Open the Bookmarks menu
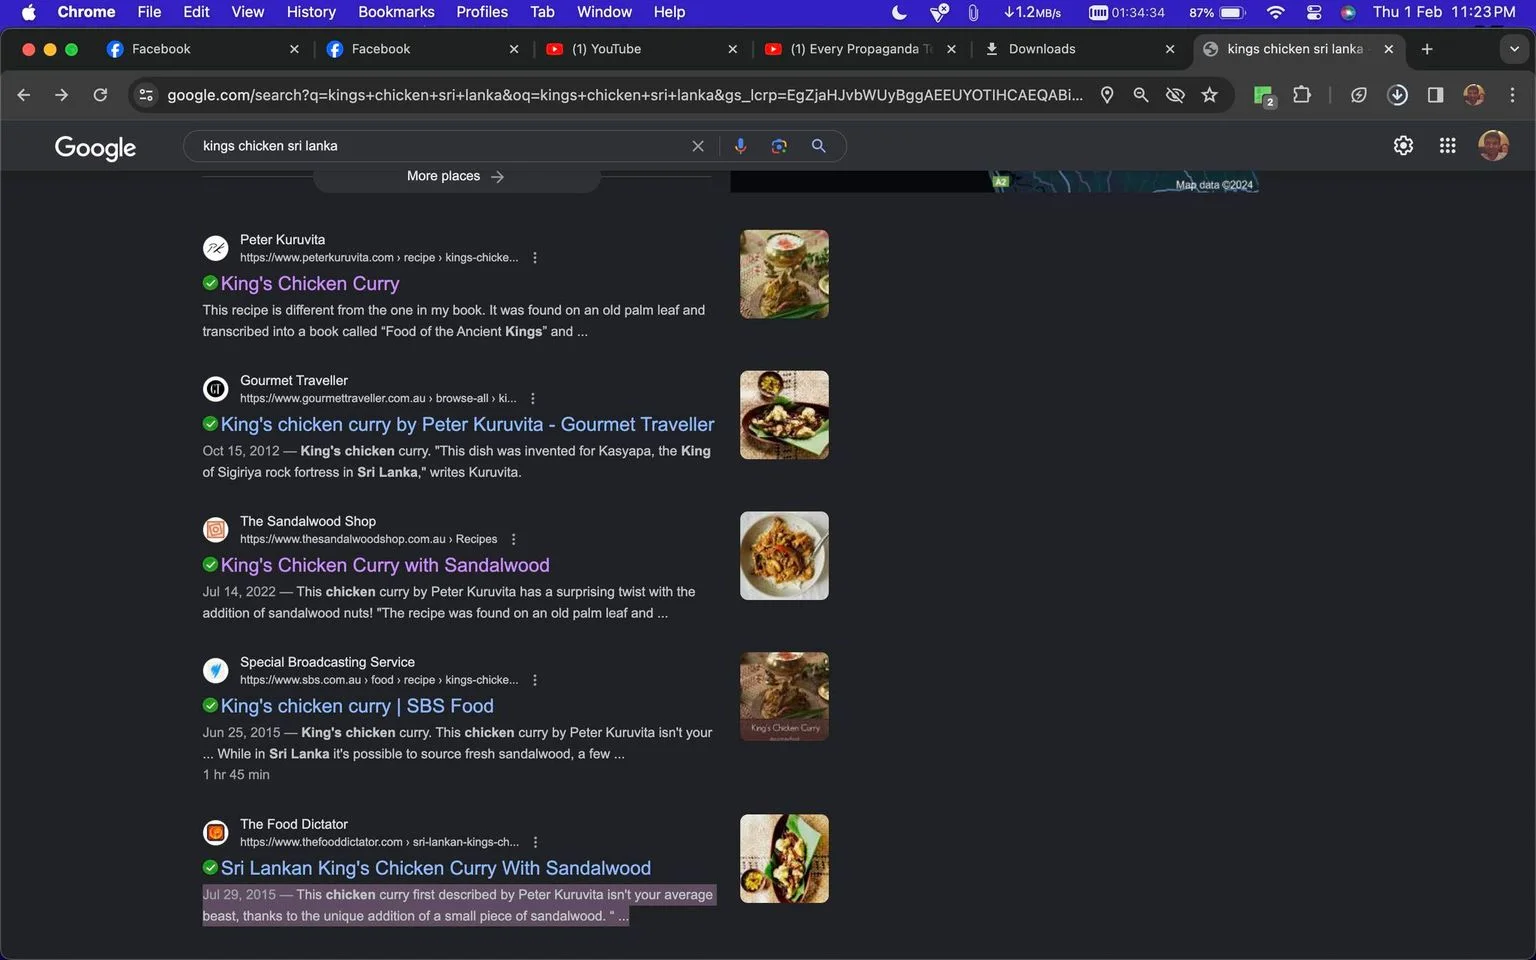 point(396,12)
